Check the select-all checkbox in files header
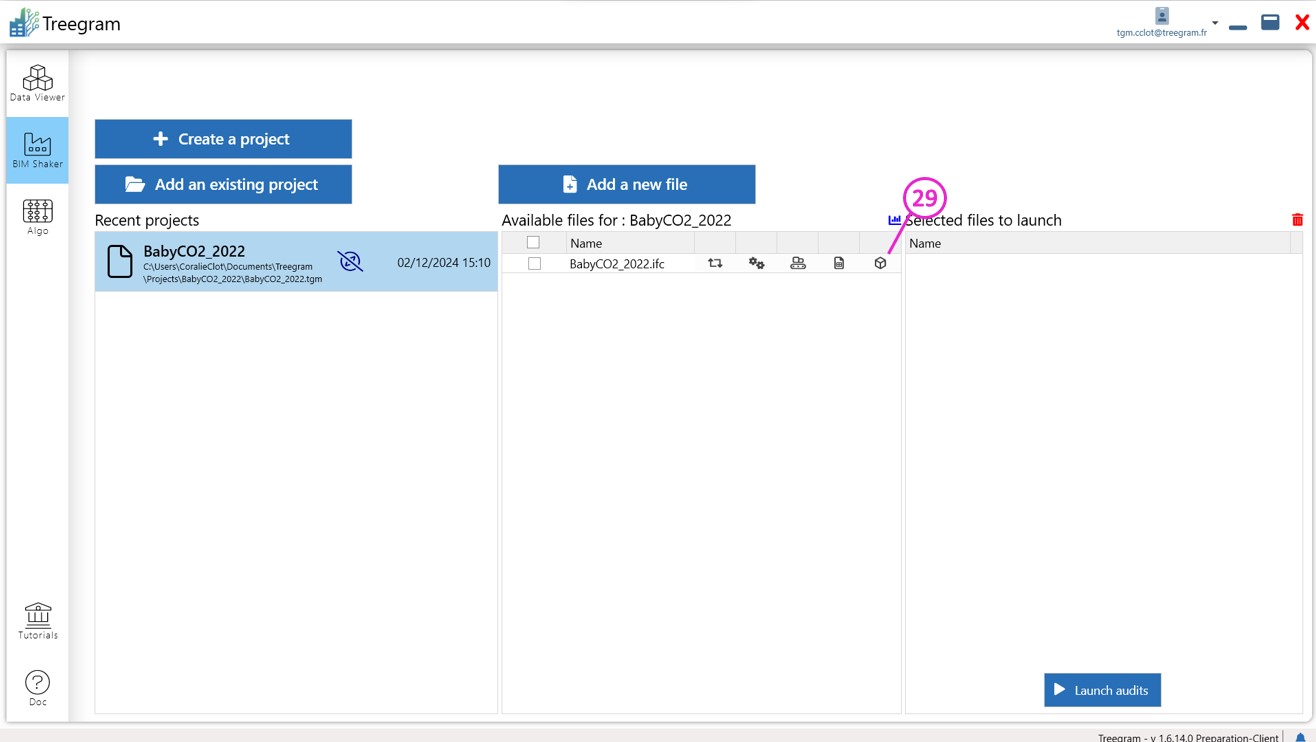The width and height of the screenshot is (1316, 742). pos(533,243)
